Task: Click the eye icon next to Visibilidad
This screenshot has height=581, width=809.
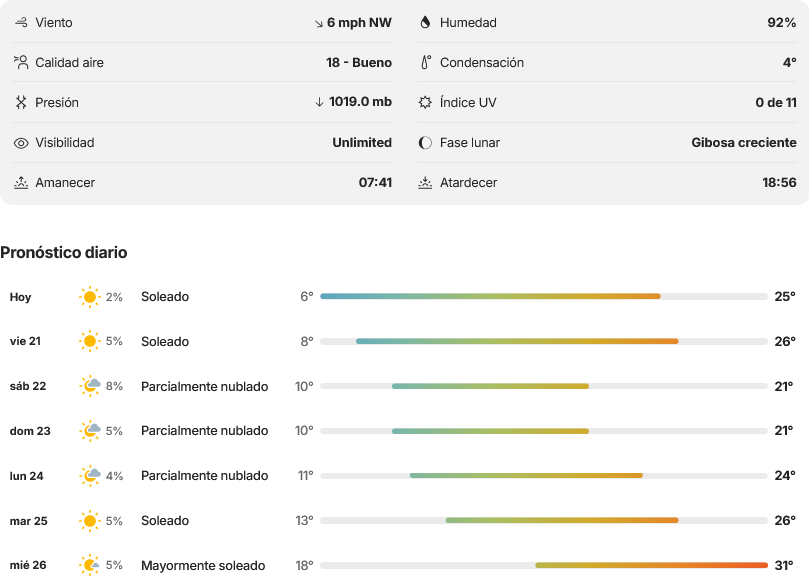Action: (21, 143)
